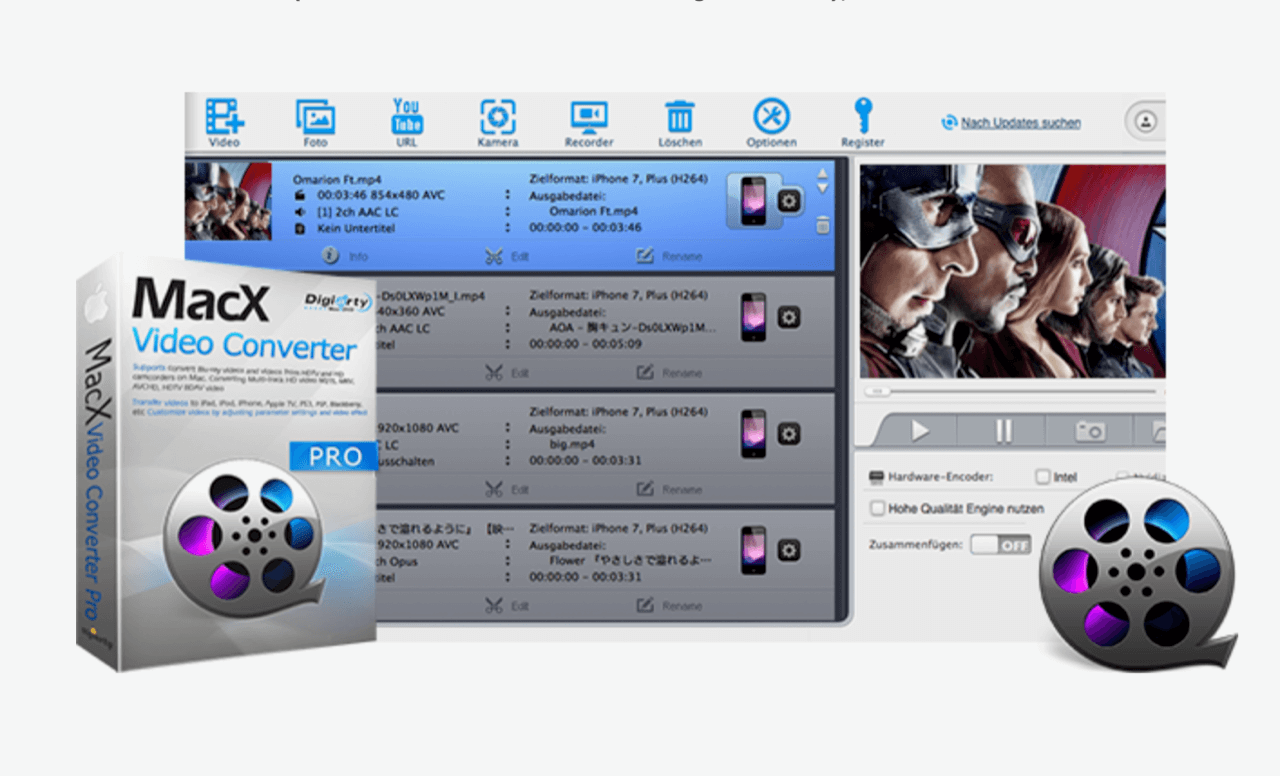Select the Omarion Ft.mp4 video thumbnail

228,201
